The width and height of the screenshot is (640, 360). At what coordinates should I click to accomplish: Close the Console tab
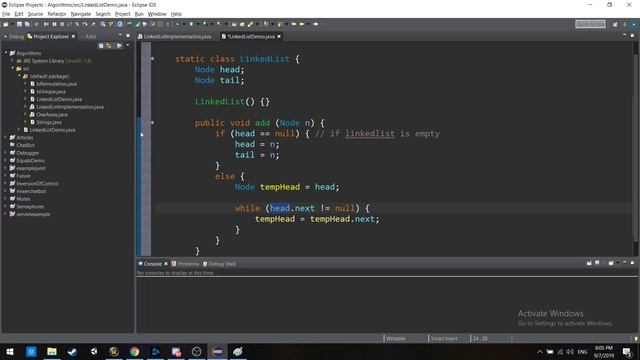(x=166, y=264)
